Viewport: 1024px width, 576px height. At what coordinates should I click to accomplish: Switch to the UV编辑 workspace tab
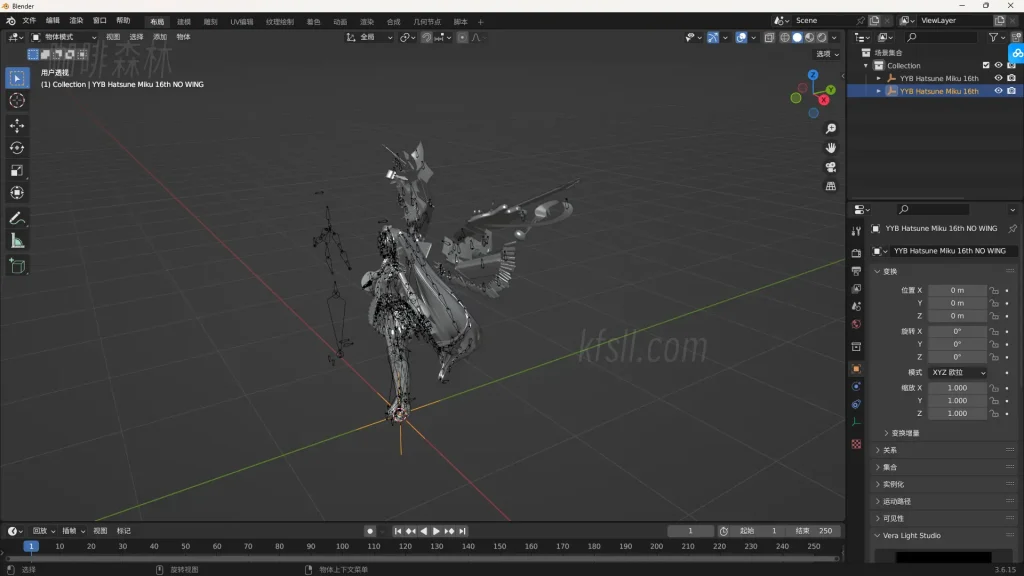tap(241, 21)
